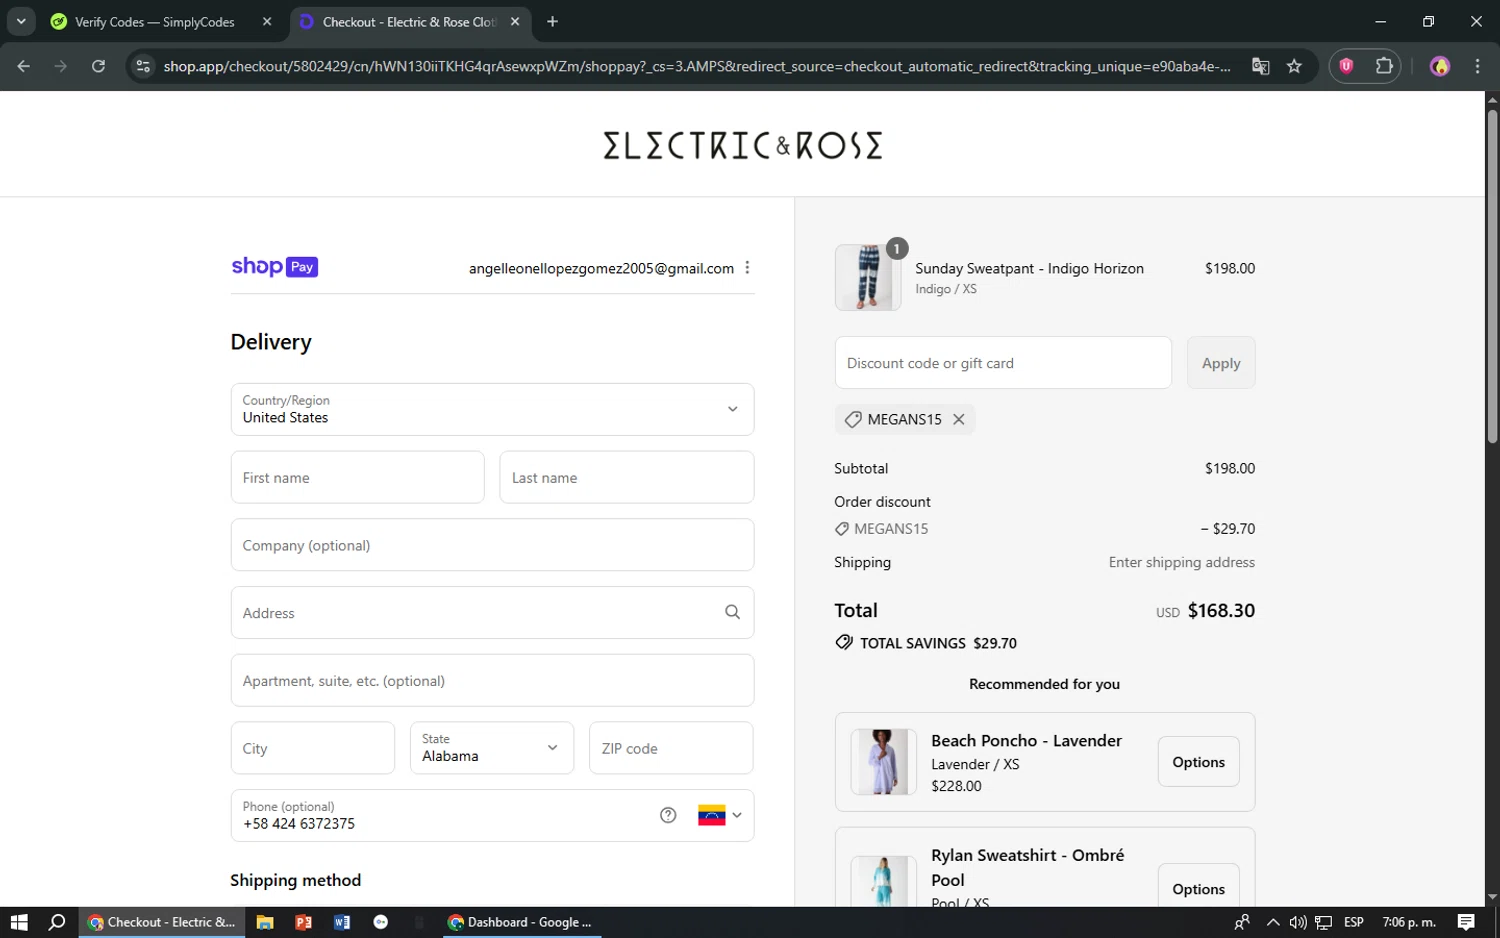1500x938 pixels.
Task: Open a new browser tab
Action: pyautogui.click(x=552, y=21)
